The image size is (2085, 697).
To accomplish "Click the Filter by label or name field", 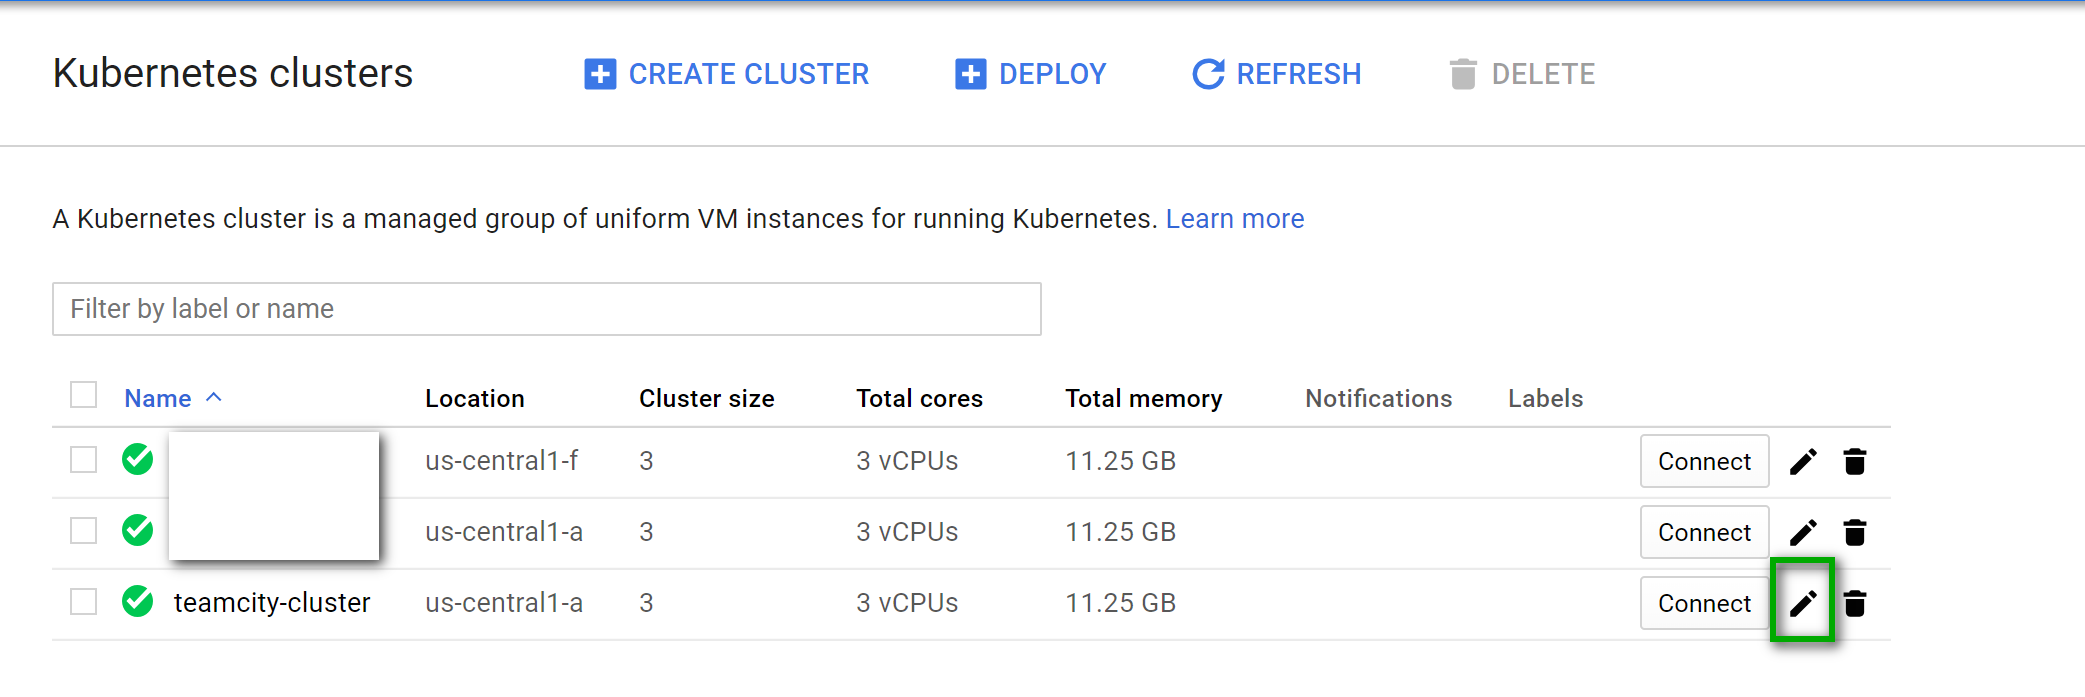I will pos(546,309).
